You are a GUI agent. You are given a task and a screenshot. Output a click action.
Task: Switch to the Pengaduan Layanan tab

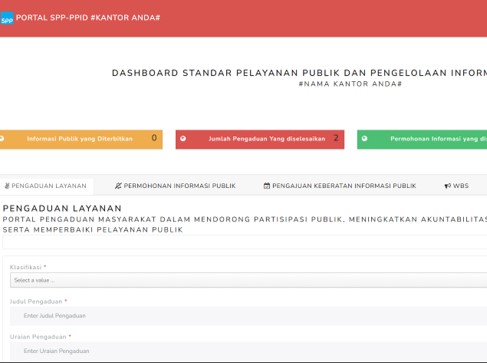(x=46, y=186)
